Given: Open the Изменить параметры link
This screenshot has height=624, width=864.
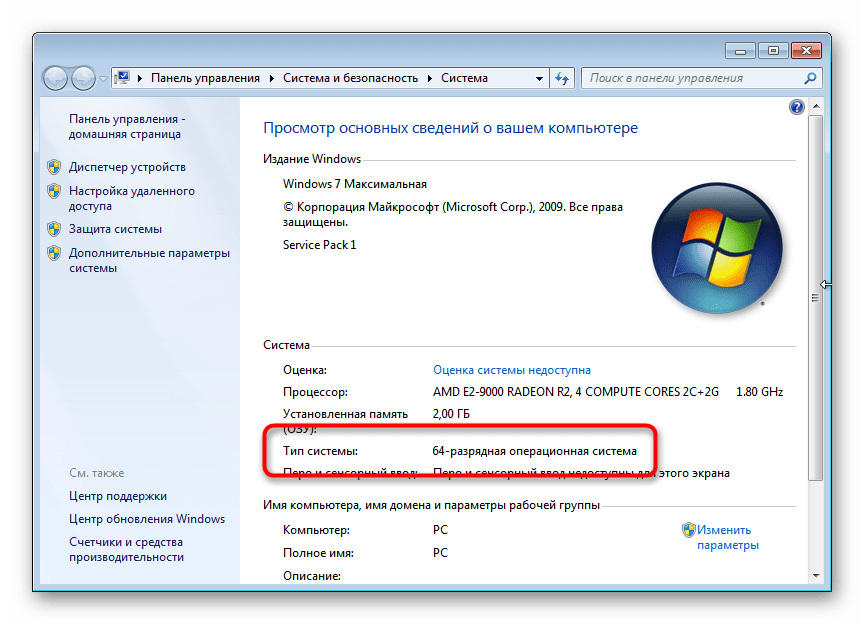Looking at the screenshot, I should (727, 538).
